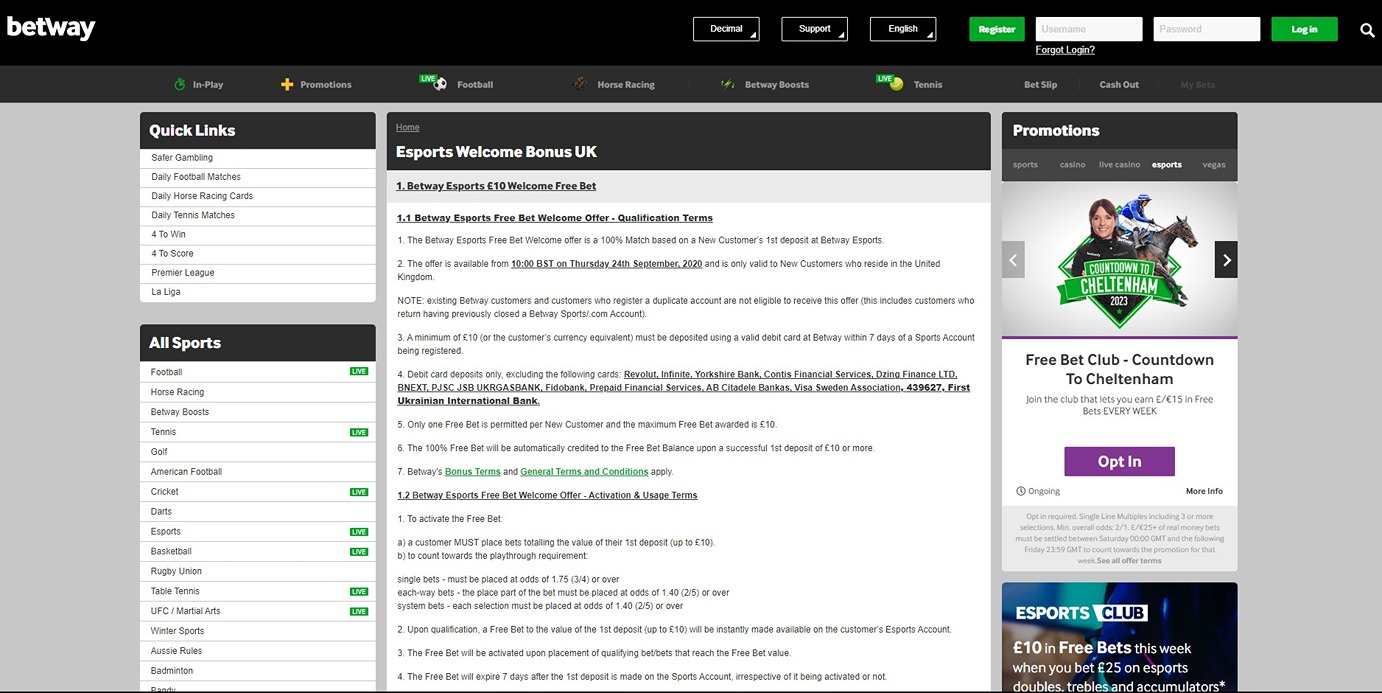Open General Terms and Conditions link
The height and width of the screenshot is (693, 1382).
click(x=584, y=472)
